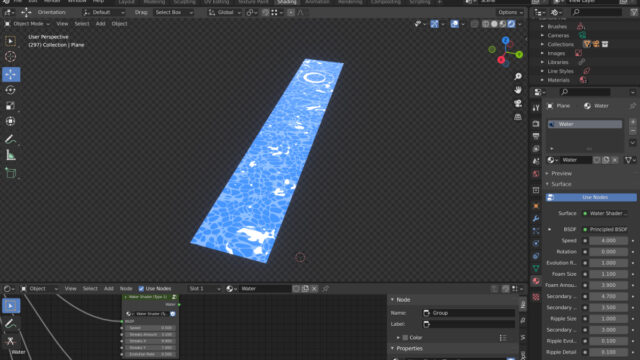Activate the 3D Cursor tool
The image size is (640, 360).
pyautogui.click(x=11, y=57)
